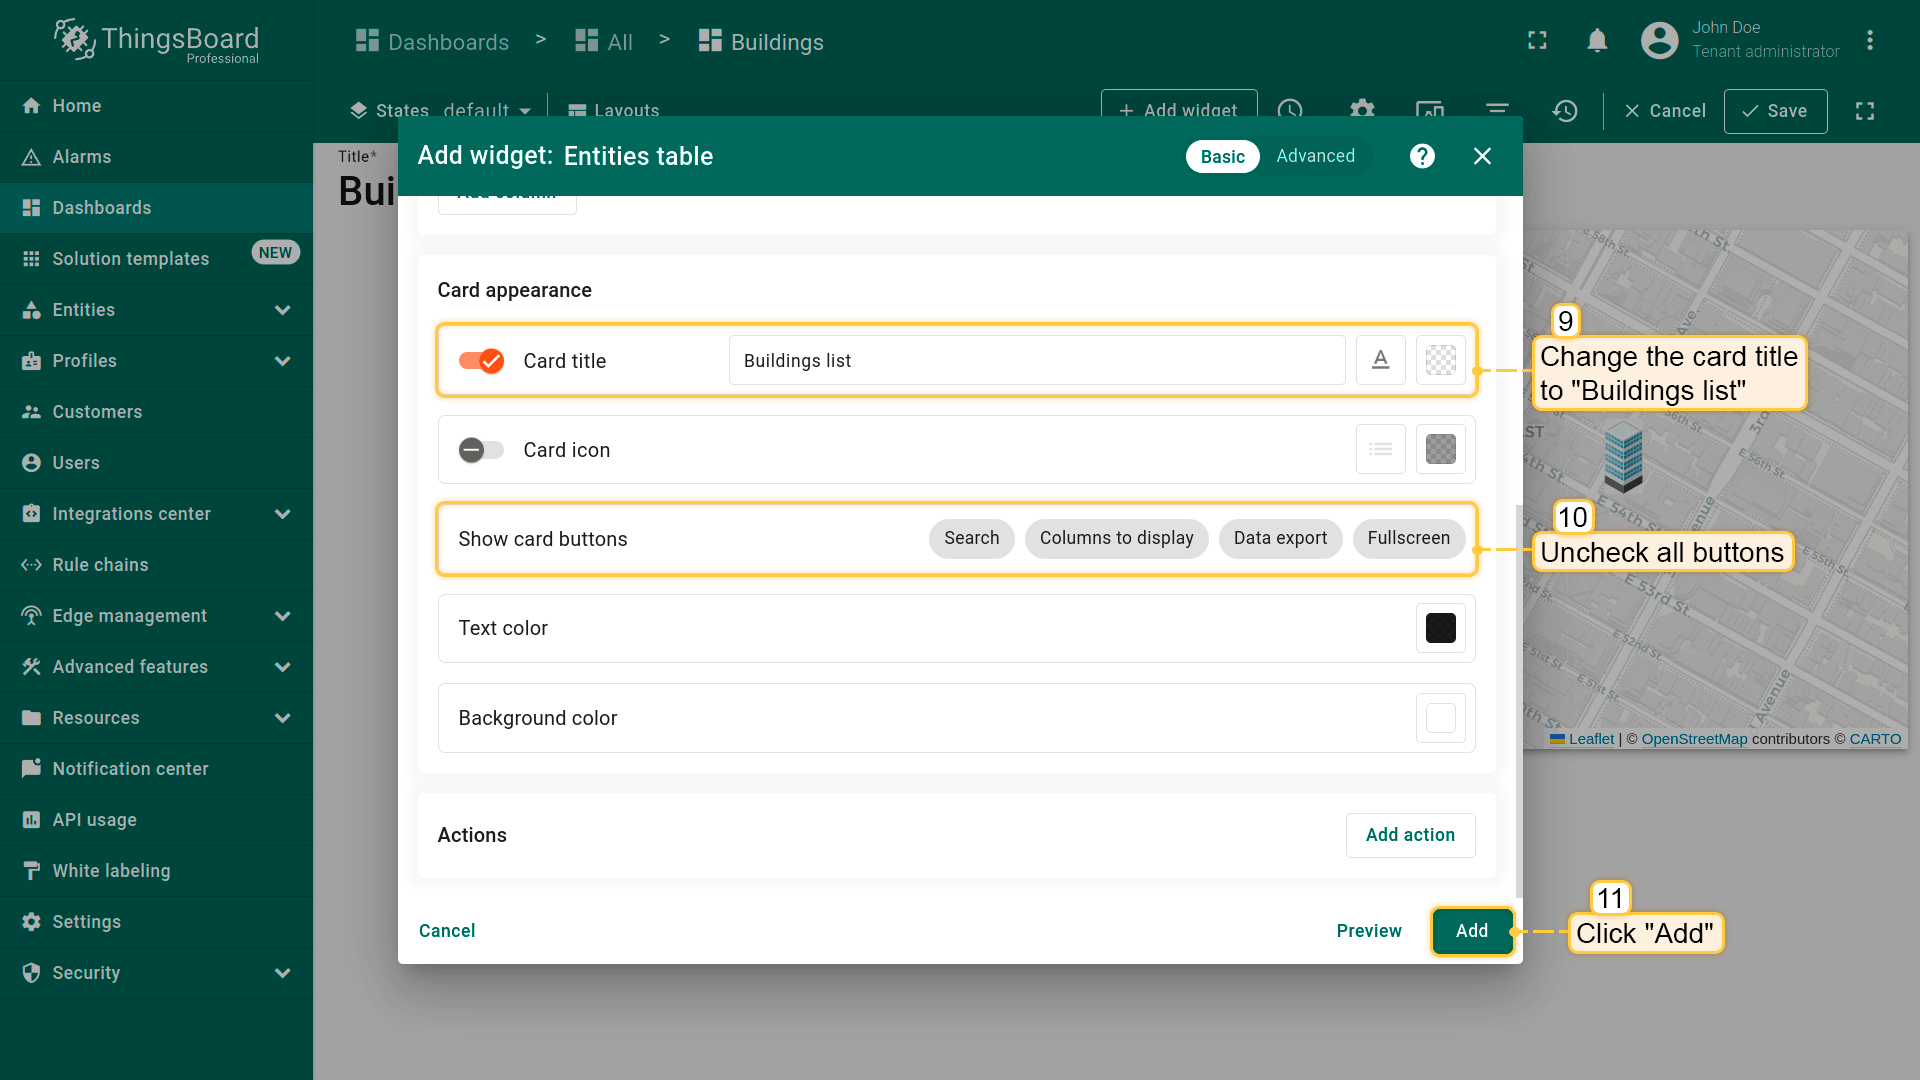Click the help question mark icon

tap(1422, 156)
